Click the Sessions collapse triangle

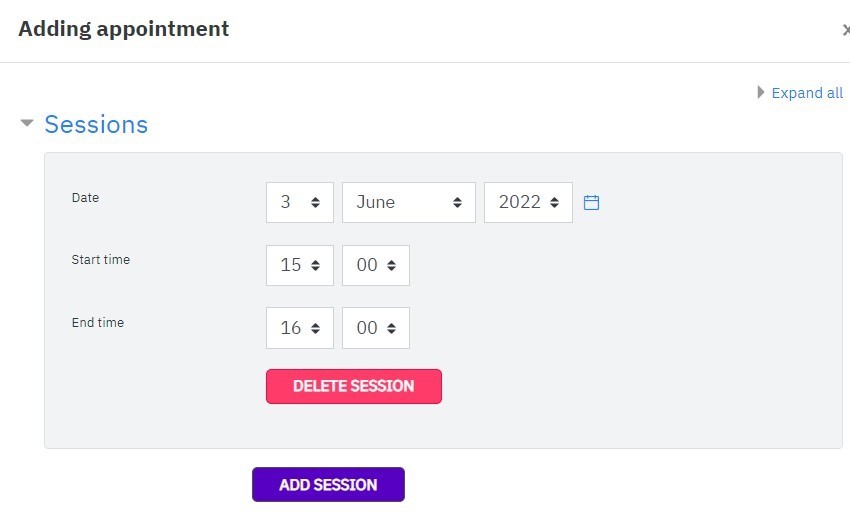point(27,123)
